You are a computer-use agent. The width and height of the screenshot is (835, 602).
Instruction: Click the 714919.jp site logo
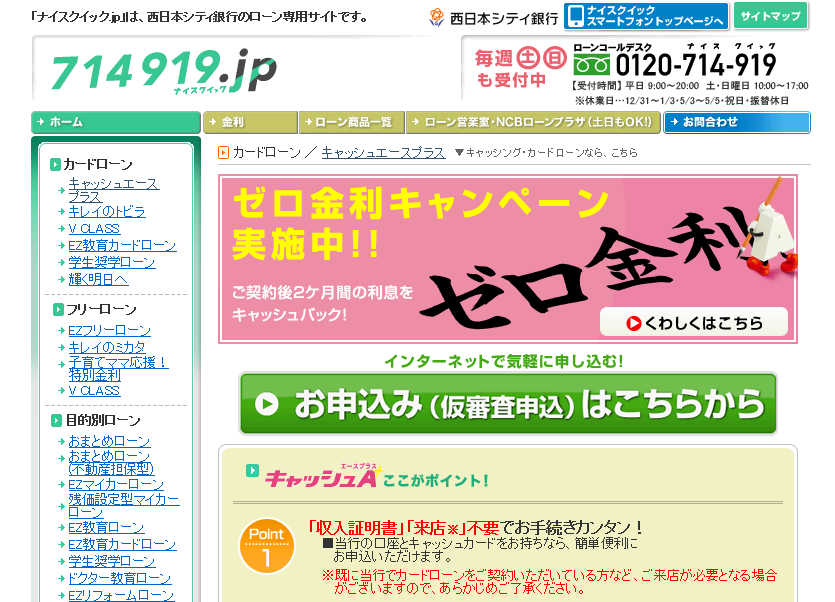tap(164, 71)
